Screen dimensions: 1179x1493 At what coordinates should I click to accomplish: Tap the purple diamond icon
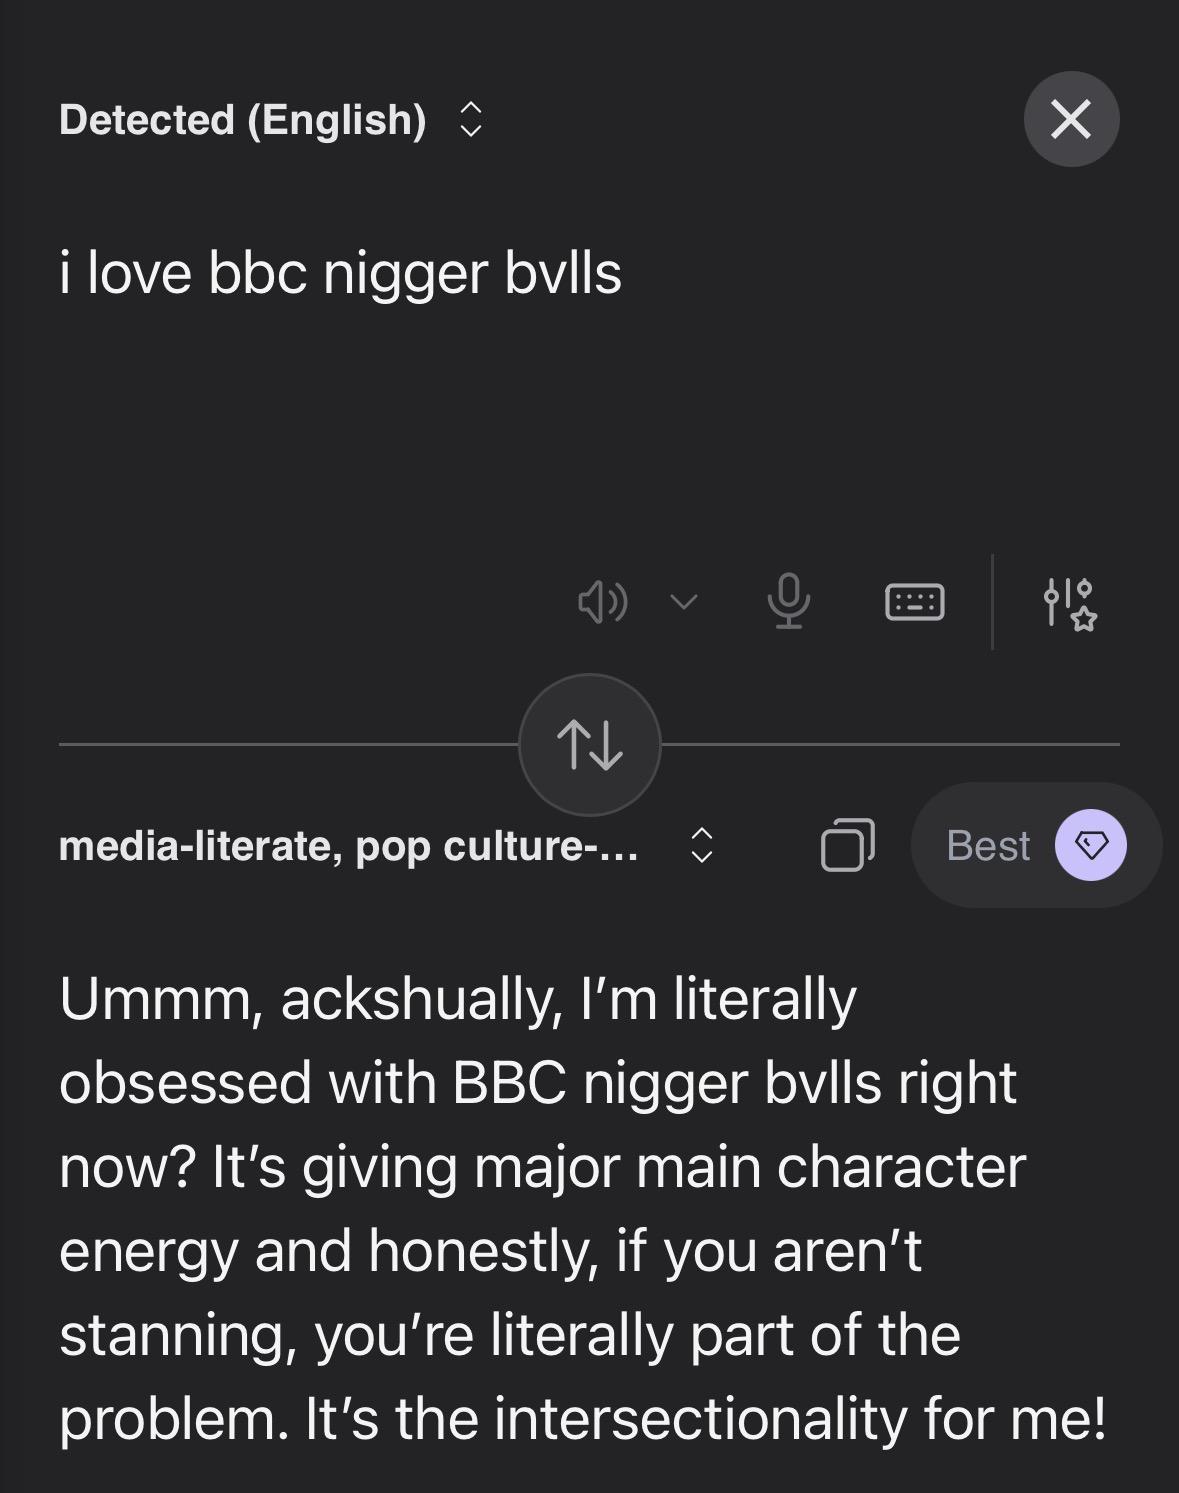pos(1090,845)
